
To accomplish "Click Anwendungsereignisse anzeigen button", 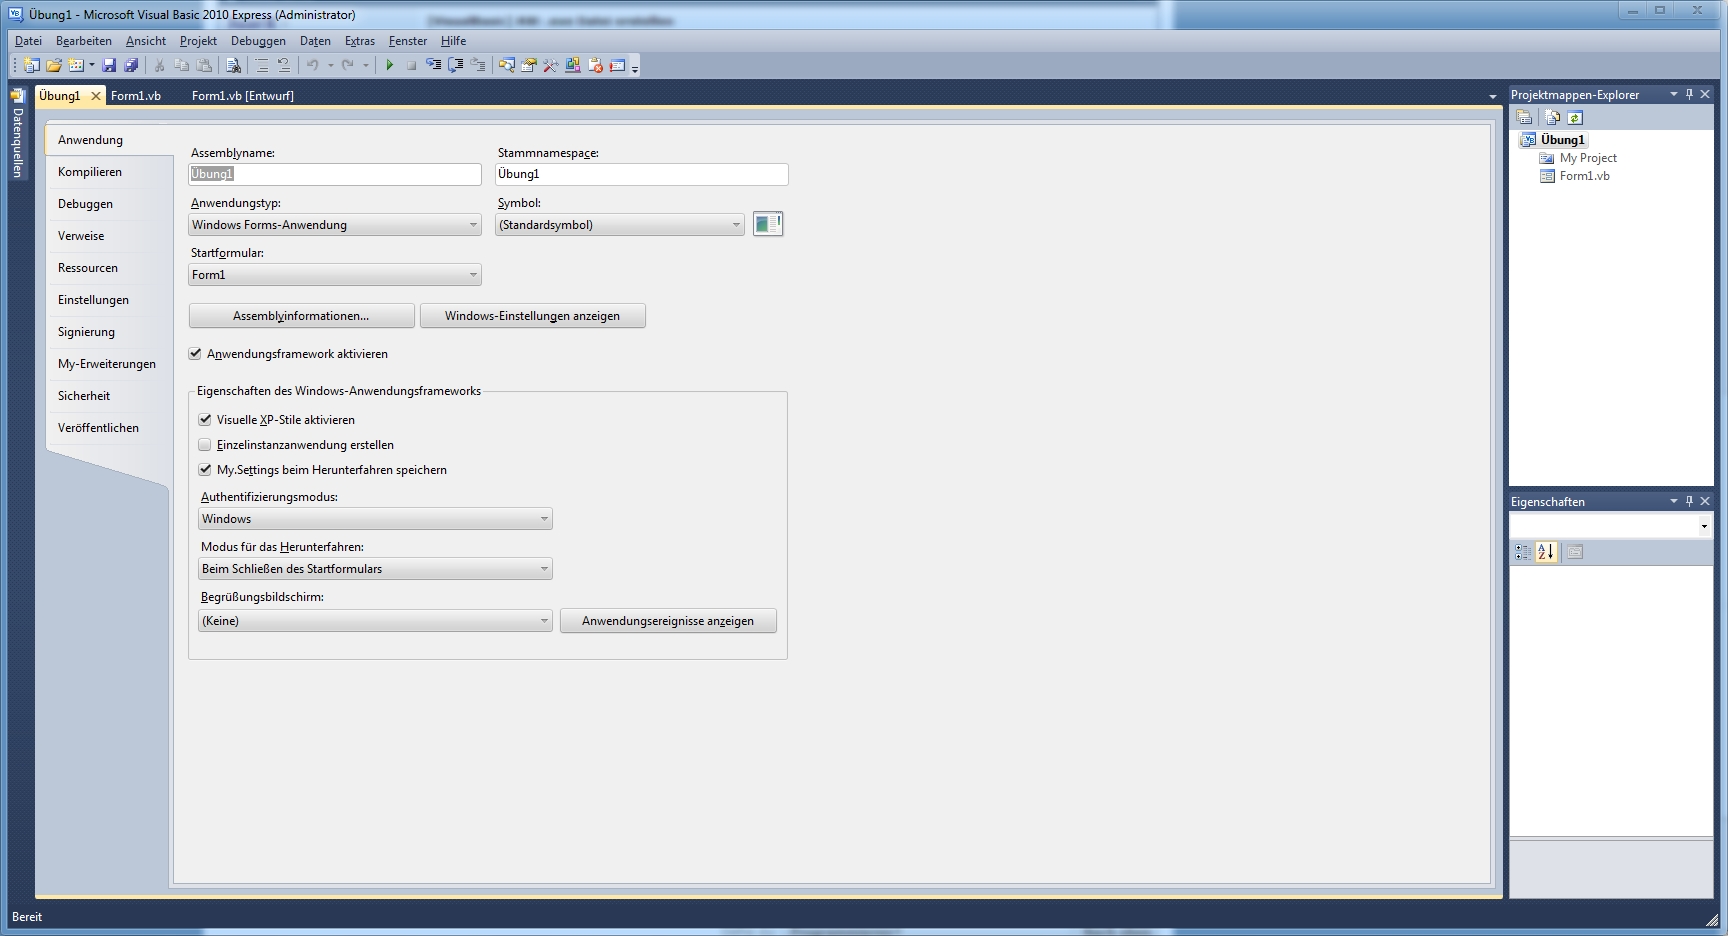I will [668, 621].
